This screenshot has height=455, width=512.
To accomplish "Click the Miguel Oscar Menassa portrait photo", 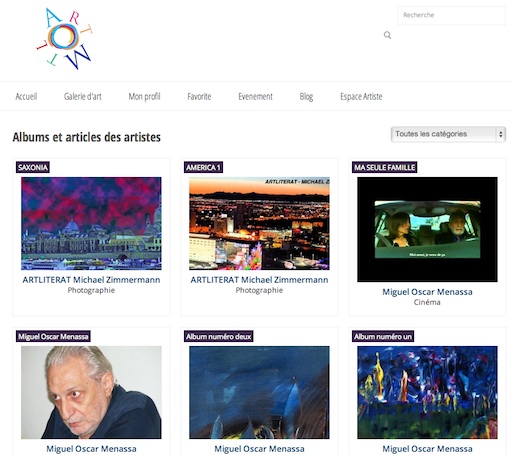I will (91, 392).
